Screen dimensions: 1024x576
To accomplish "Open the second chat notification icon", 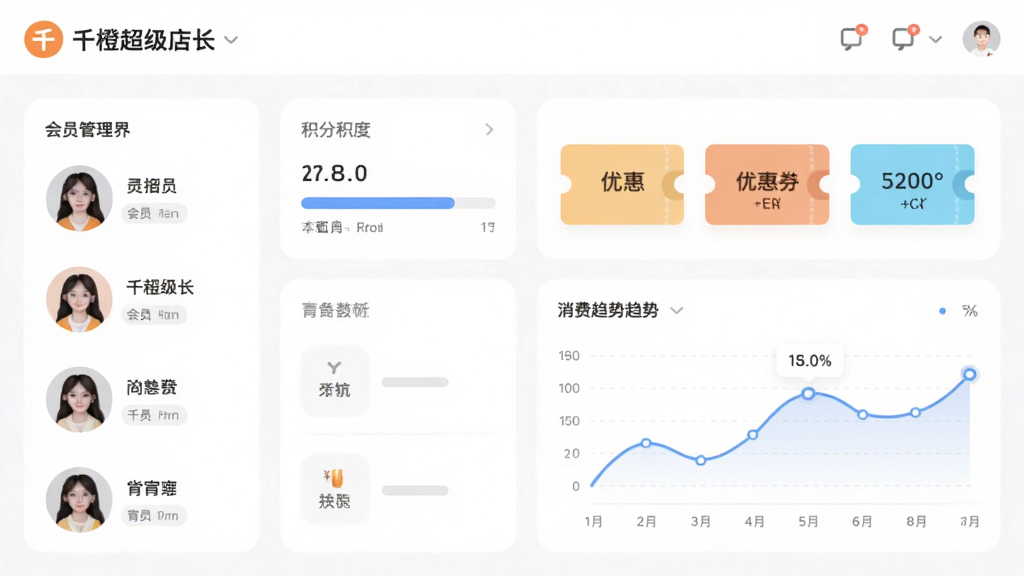I will [905, 37].
